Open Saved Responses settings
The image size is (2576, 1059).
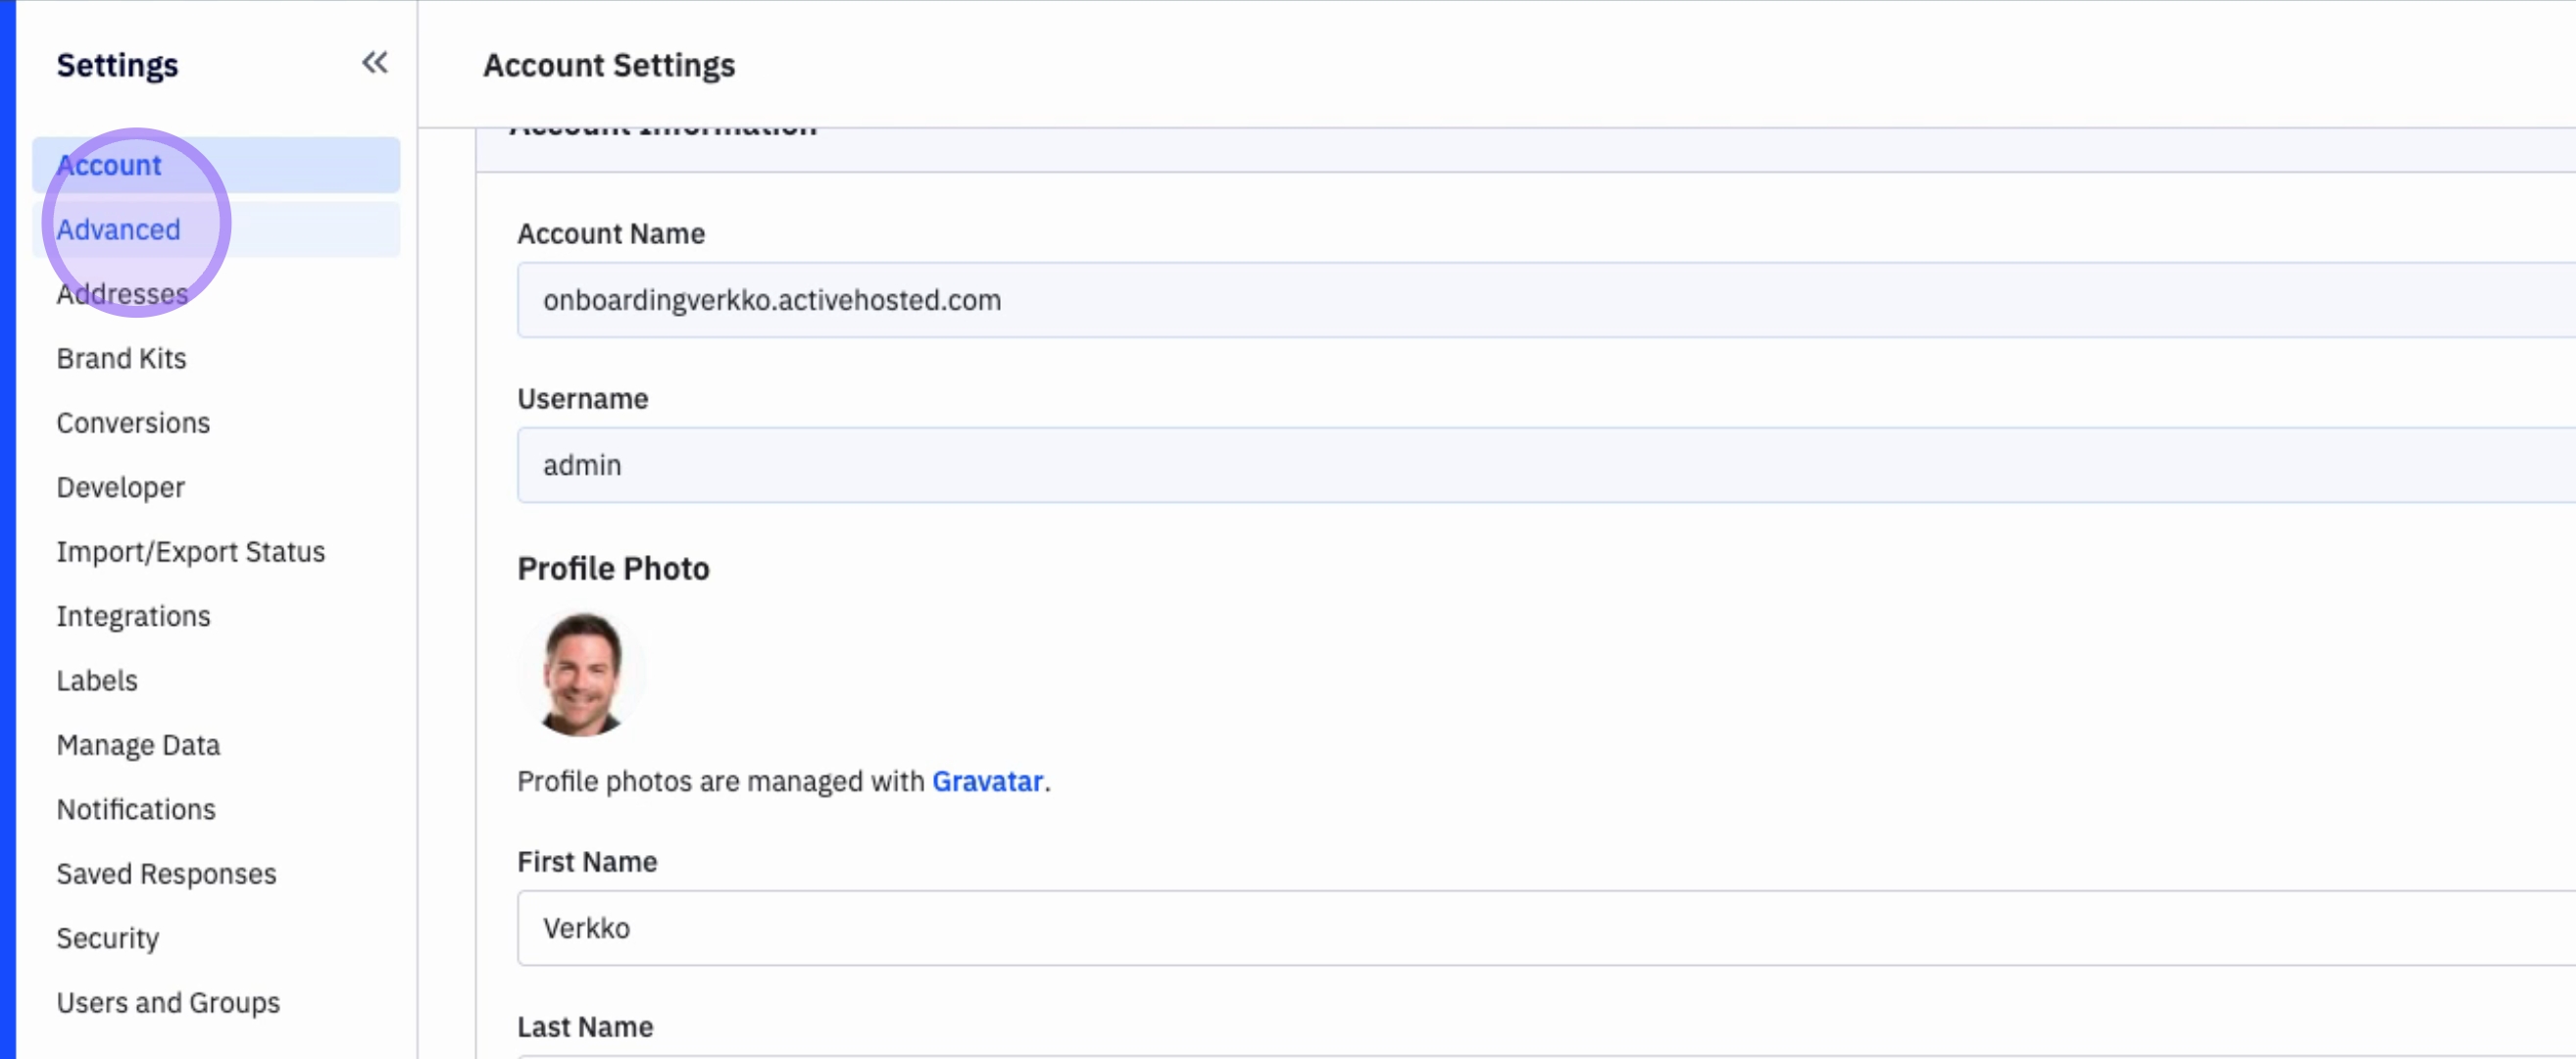[x=166, y=874]
